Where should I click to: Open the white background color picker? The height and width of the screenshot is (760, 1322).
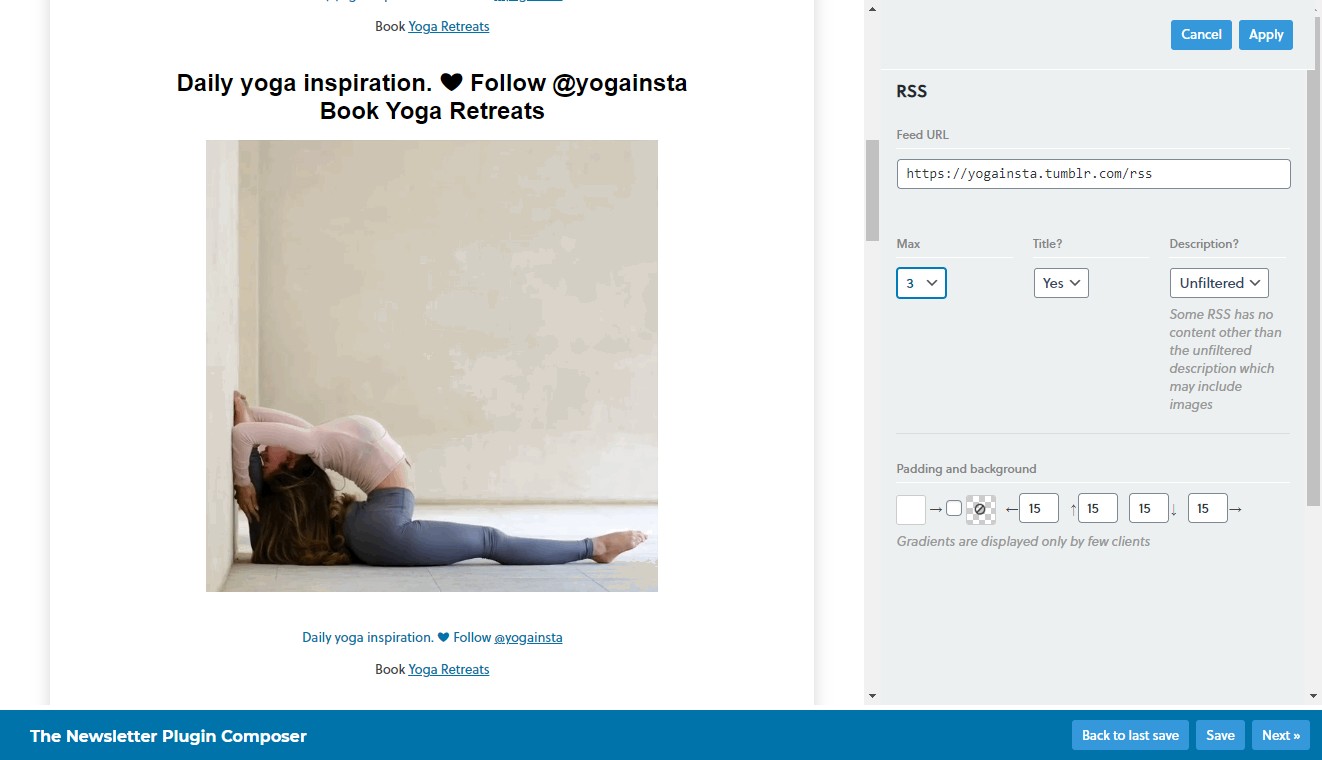click(x=911, y=509)
